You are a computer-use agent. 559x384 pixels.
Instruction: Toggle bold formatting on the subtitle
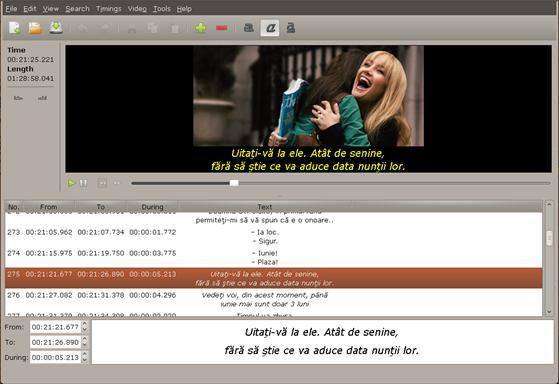(x=249, y=27)
